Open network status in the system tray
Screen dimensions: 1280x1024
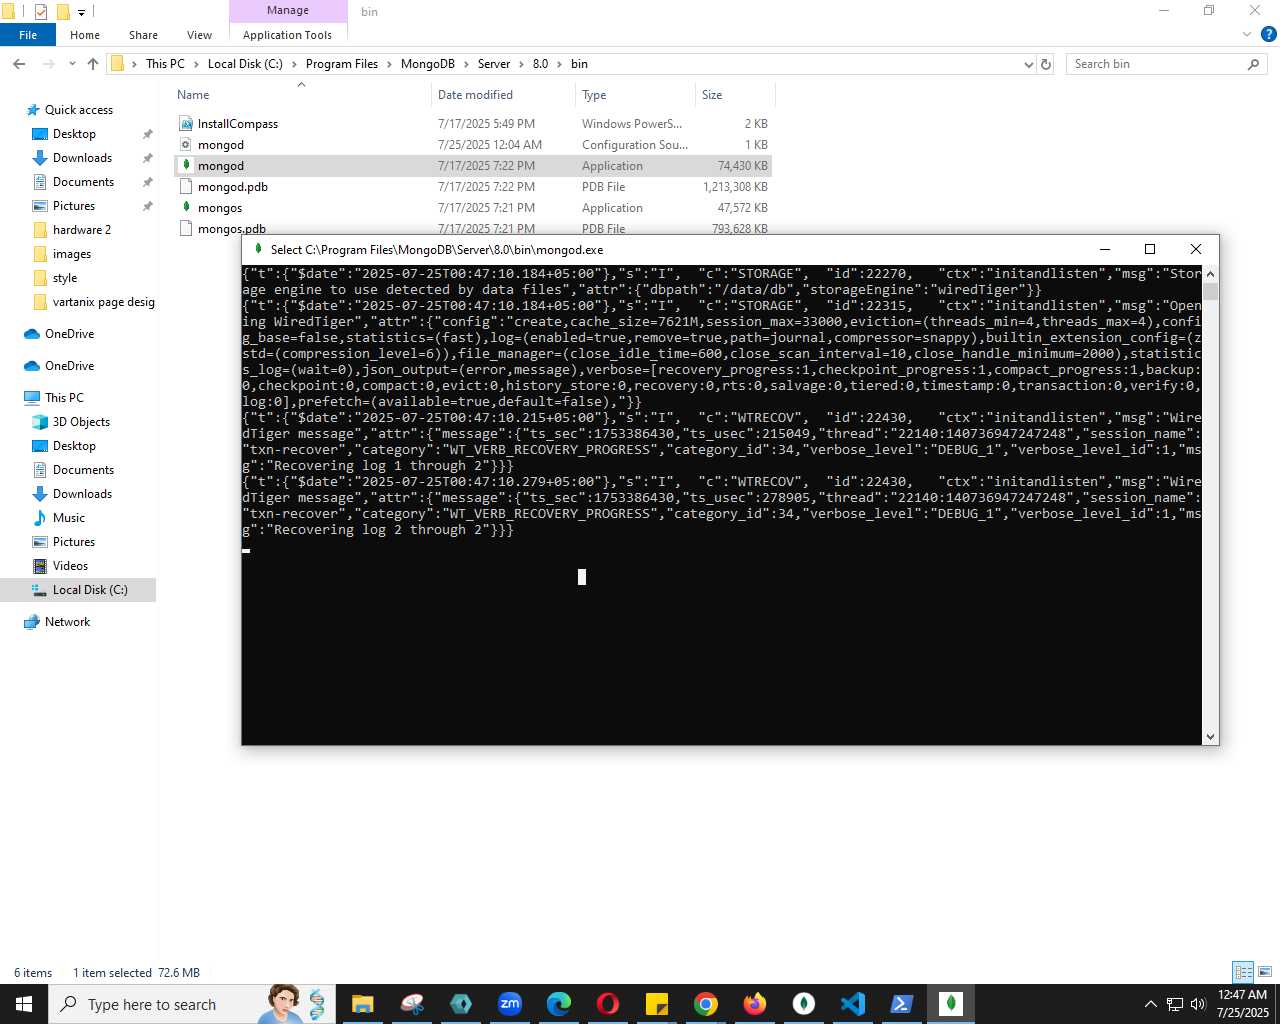[x=1175, y=1004]
